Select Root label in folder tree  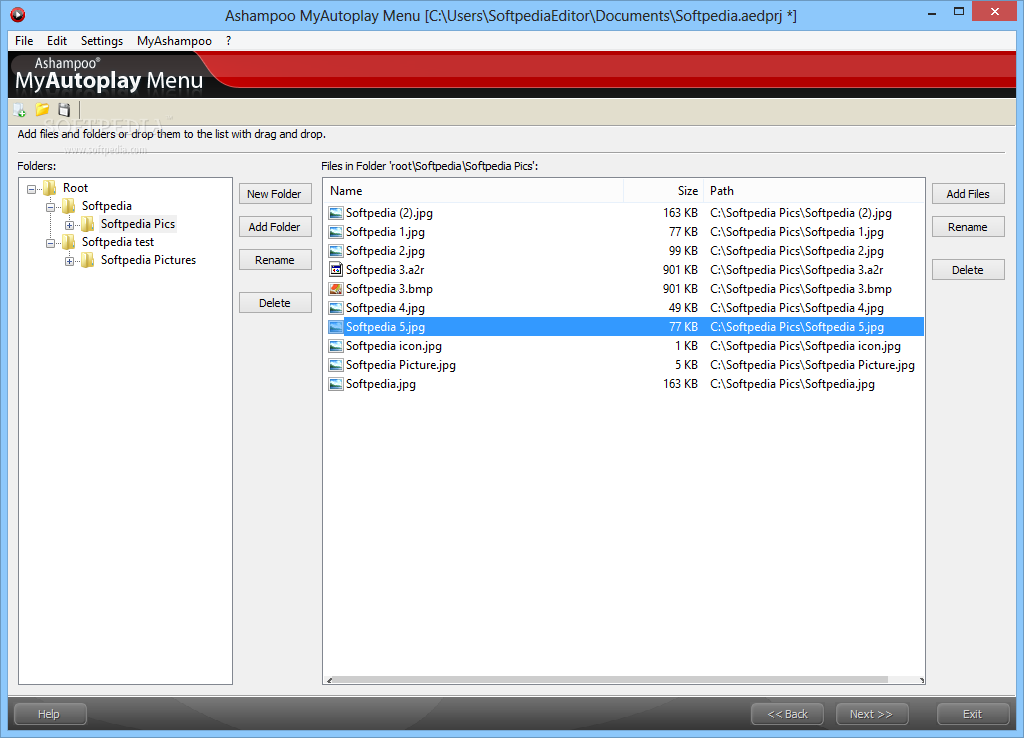tap(75, 188)
